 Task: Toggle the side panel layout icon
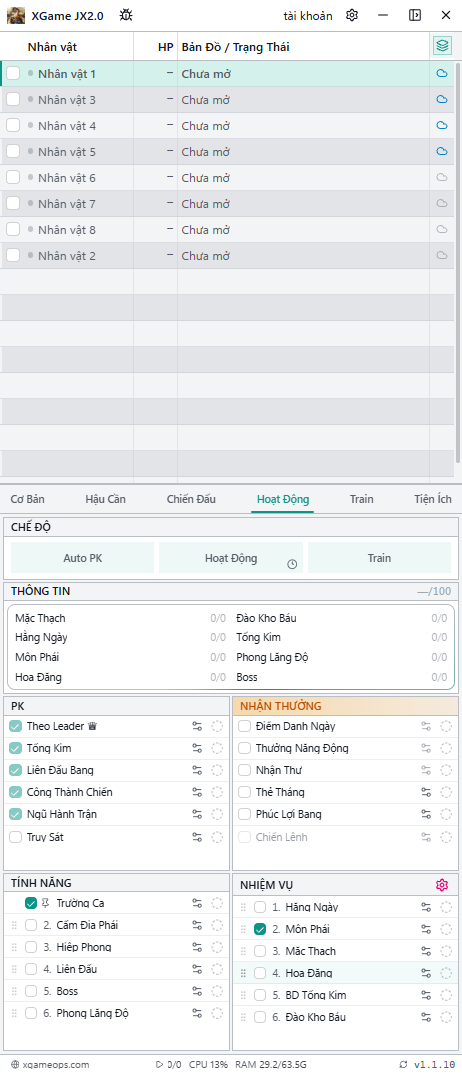point(415,15)
